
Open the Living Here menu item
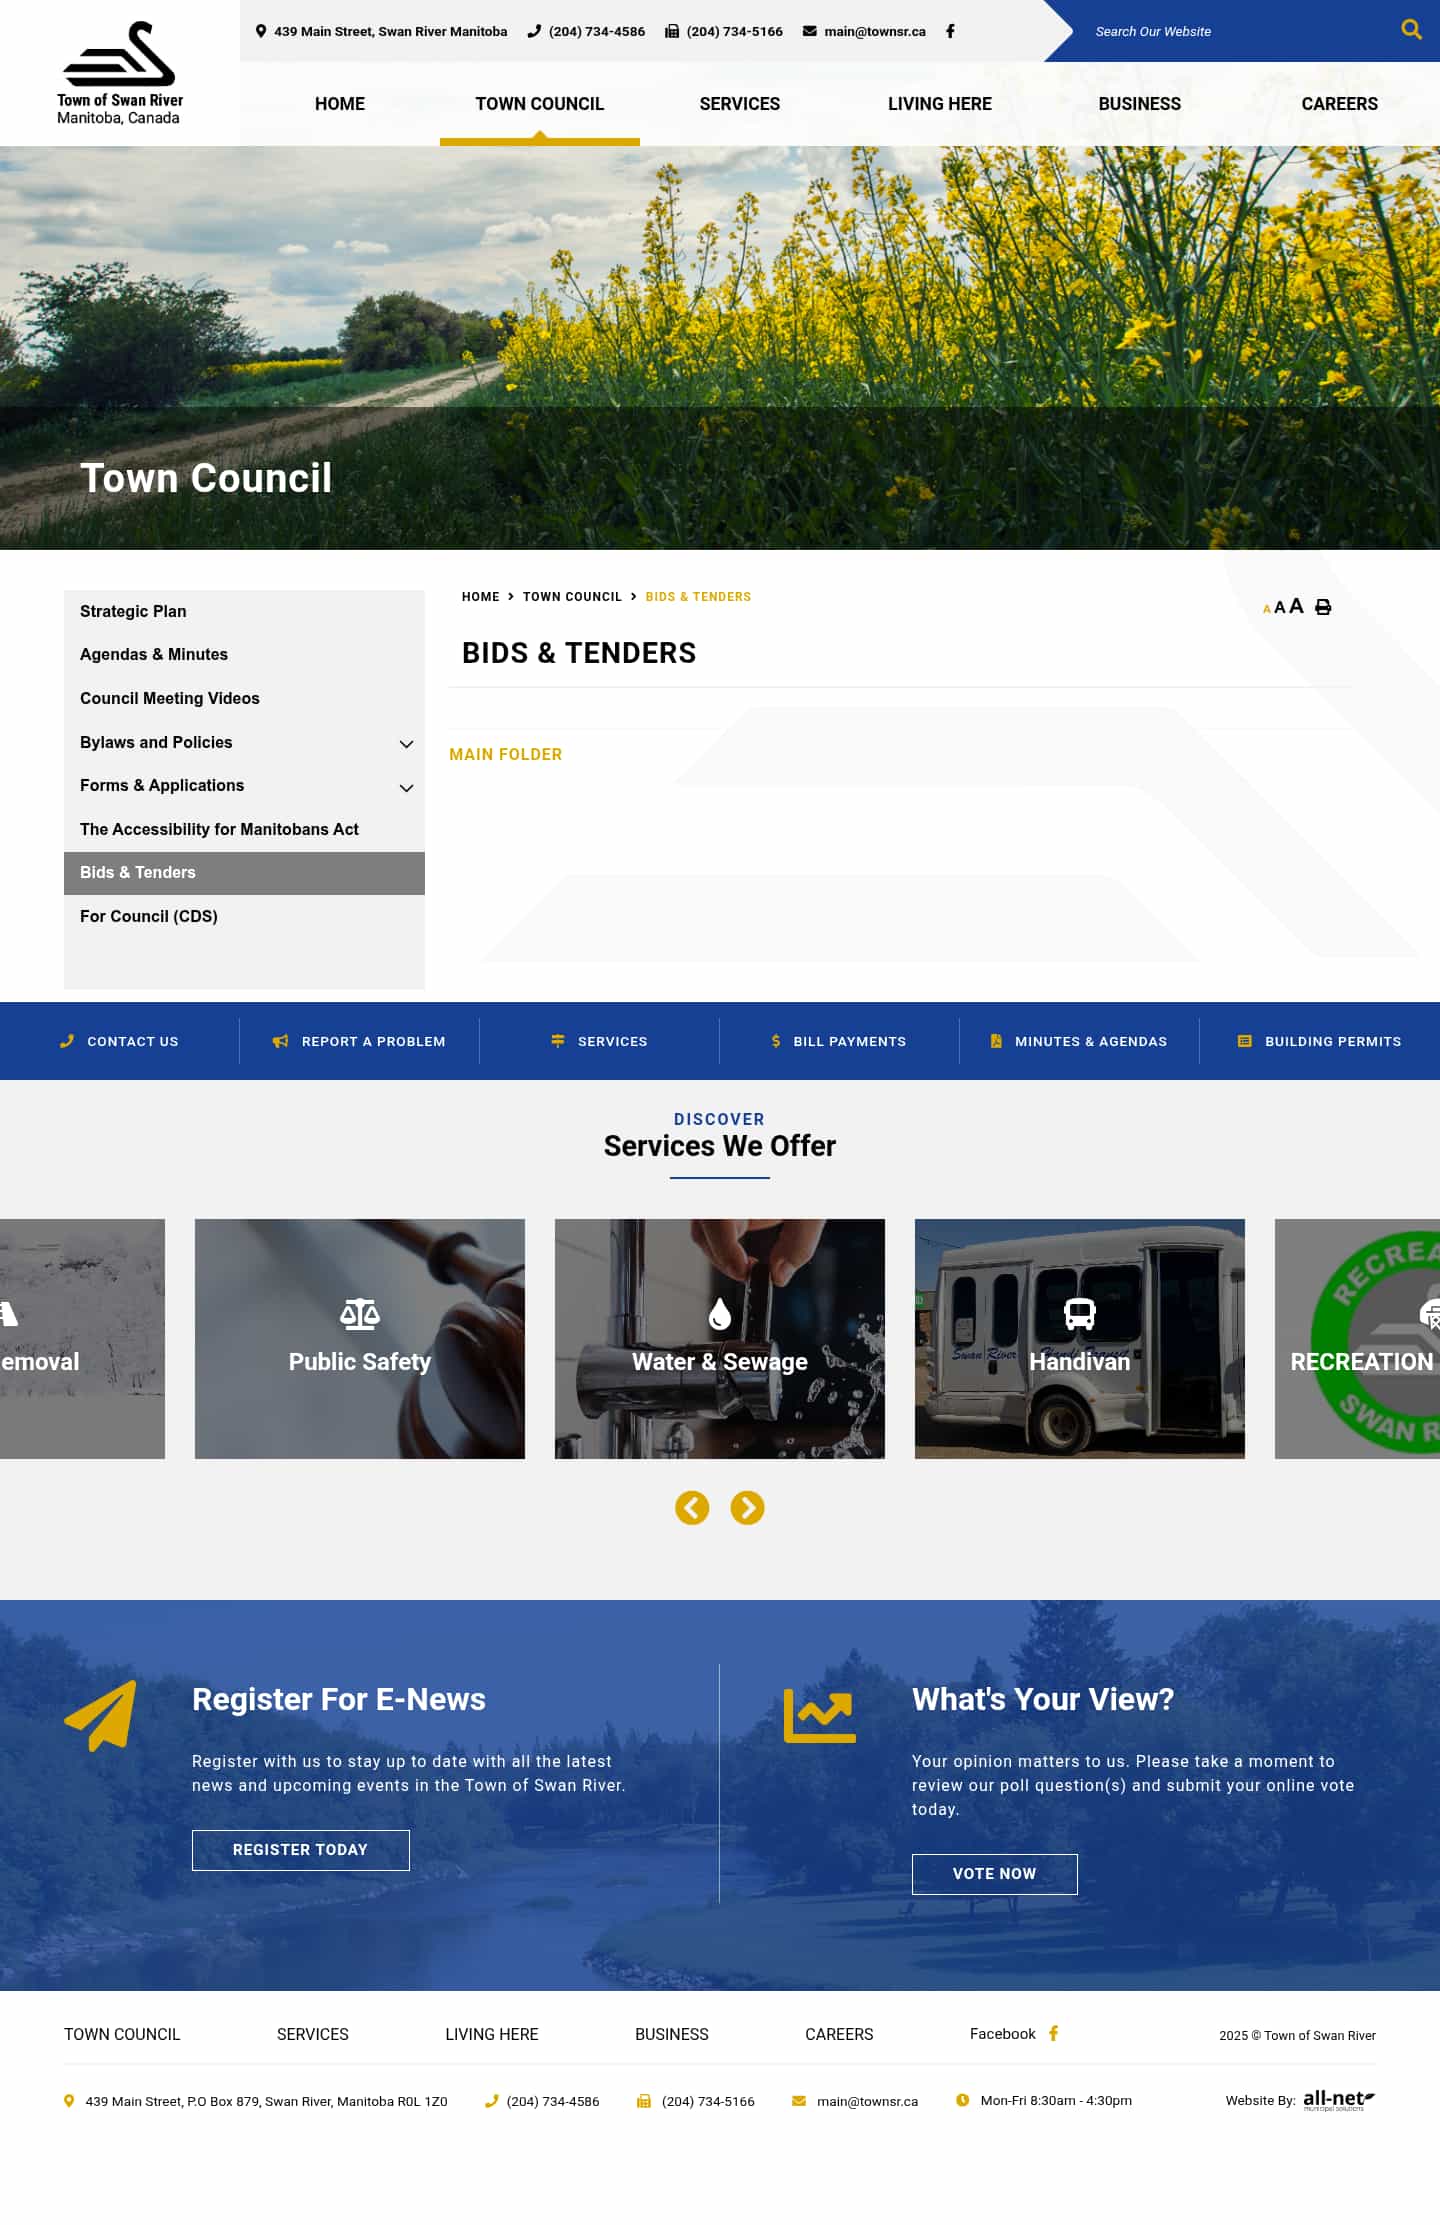pyautogui.click(x=939, y=104)
